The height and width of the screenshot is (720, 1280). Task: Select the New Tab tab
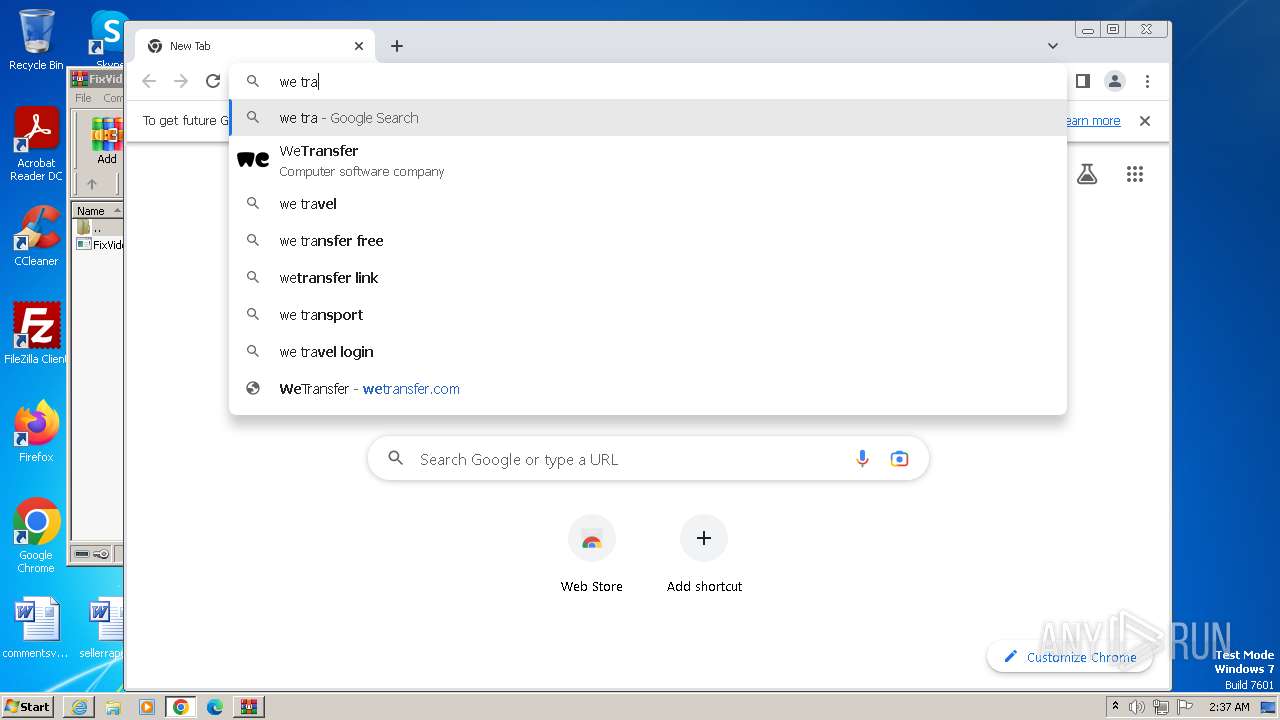pyautogui.click(x=255, y=46)
